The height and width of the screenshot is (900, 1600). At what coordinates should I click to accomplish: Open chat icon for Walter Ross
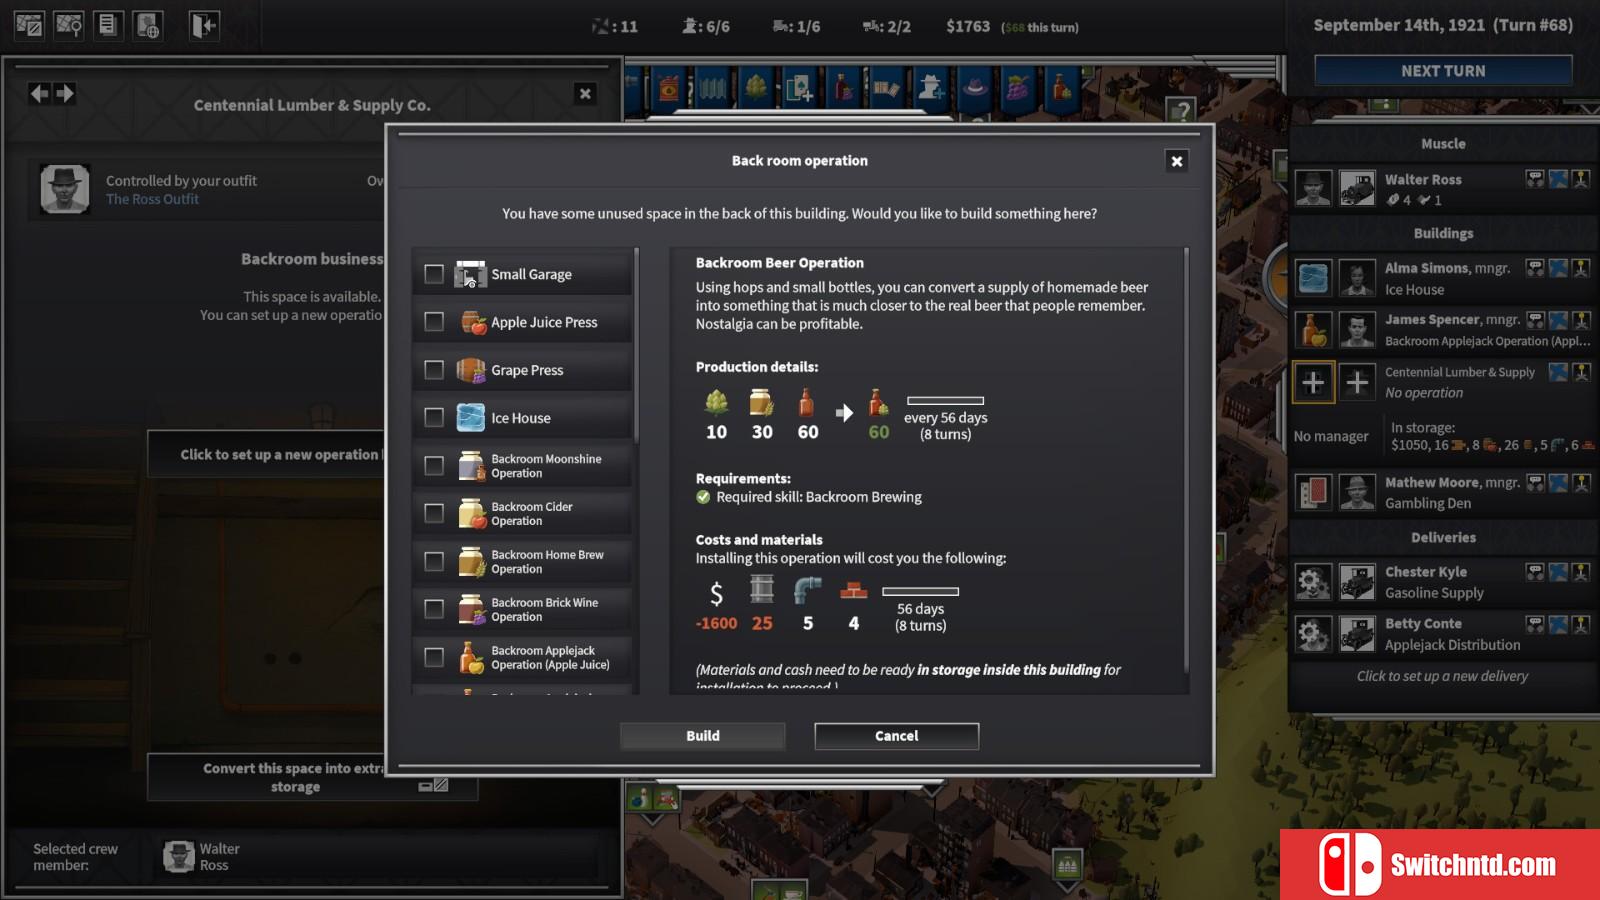pyautogui.click(x=1535, y=179)
